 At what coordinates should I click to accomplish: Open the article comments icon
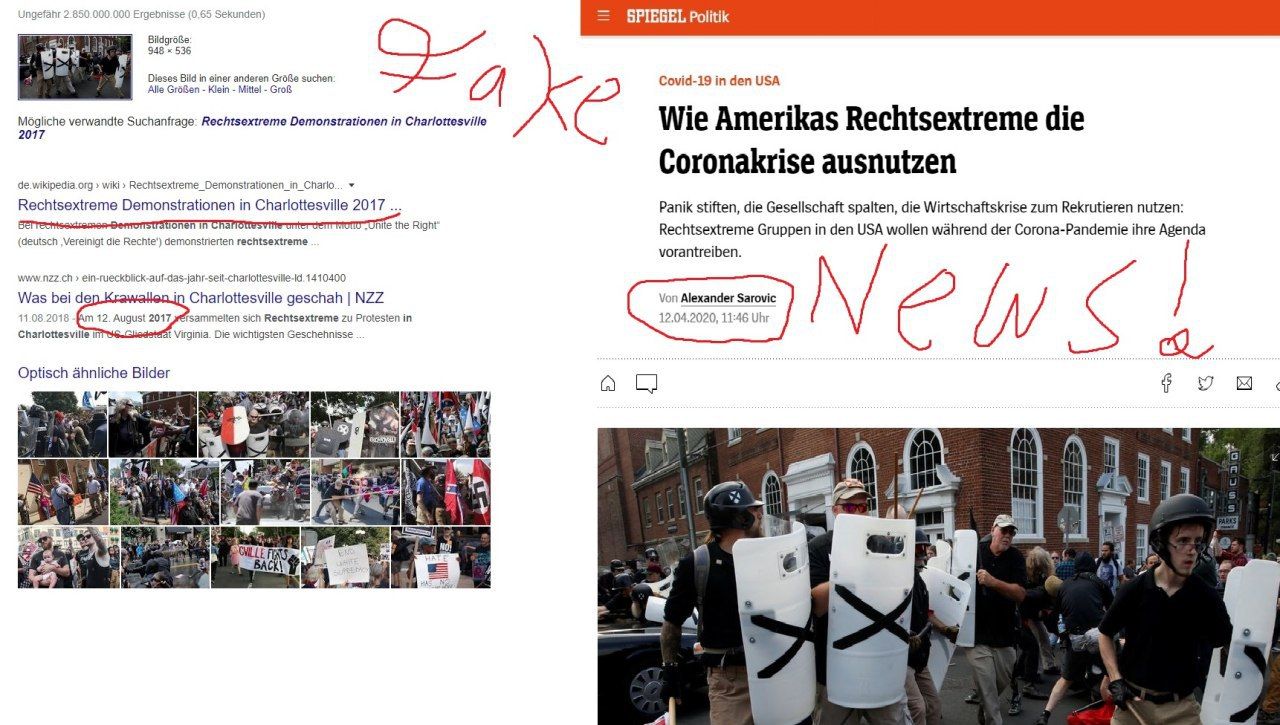click(x=646, y=383)
